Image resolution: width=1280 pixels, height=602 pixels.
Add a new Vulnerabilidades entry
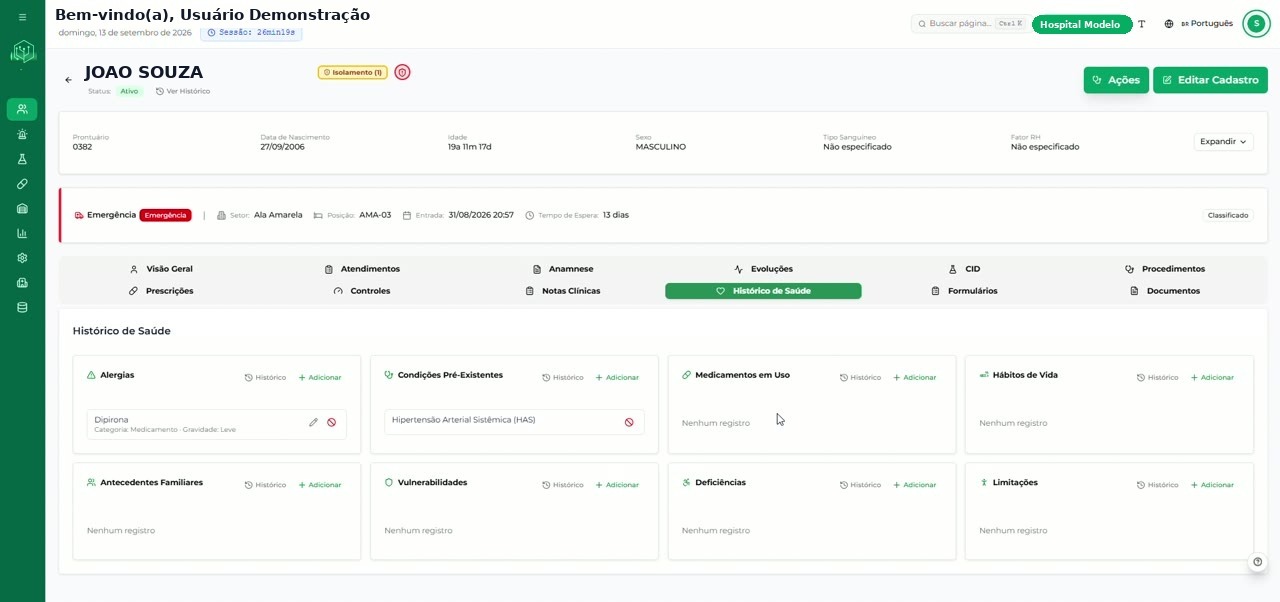pos(617,485)
